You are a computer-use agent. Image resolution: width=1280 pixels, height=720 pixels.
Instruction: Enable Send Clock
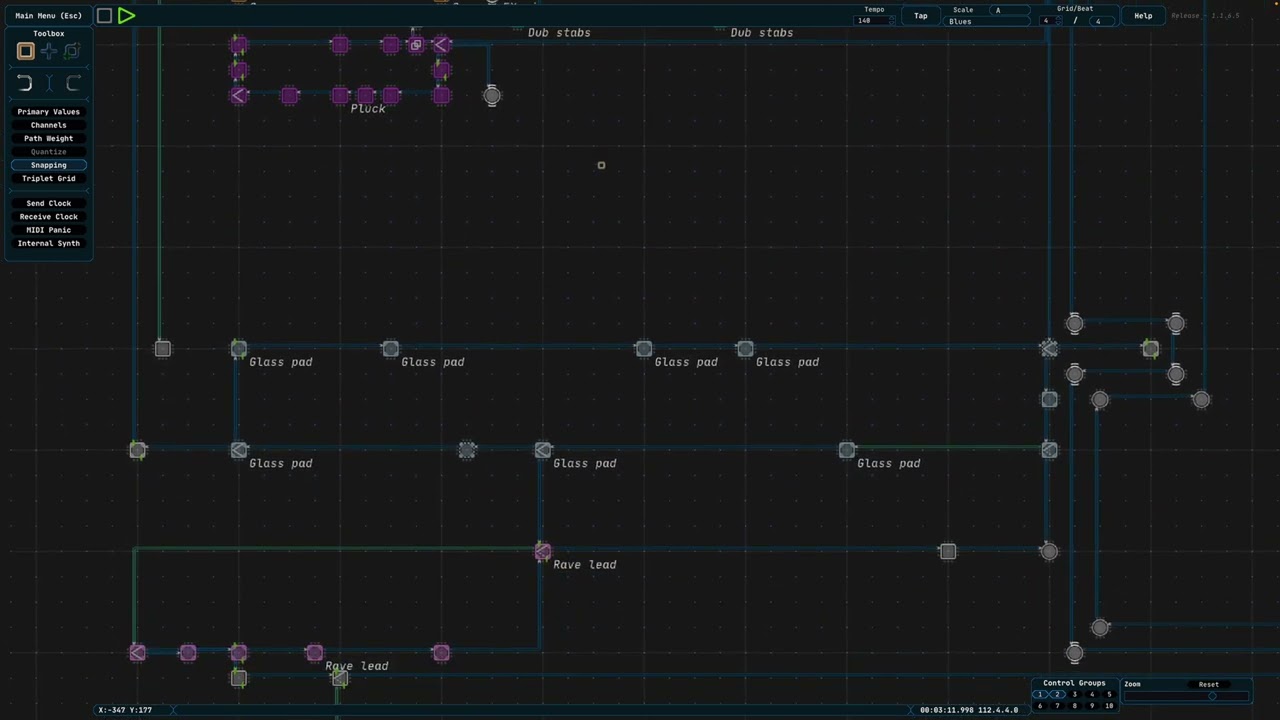[48, 203]
